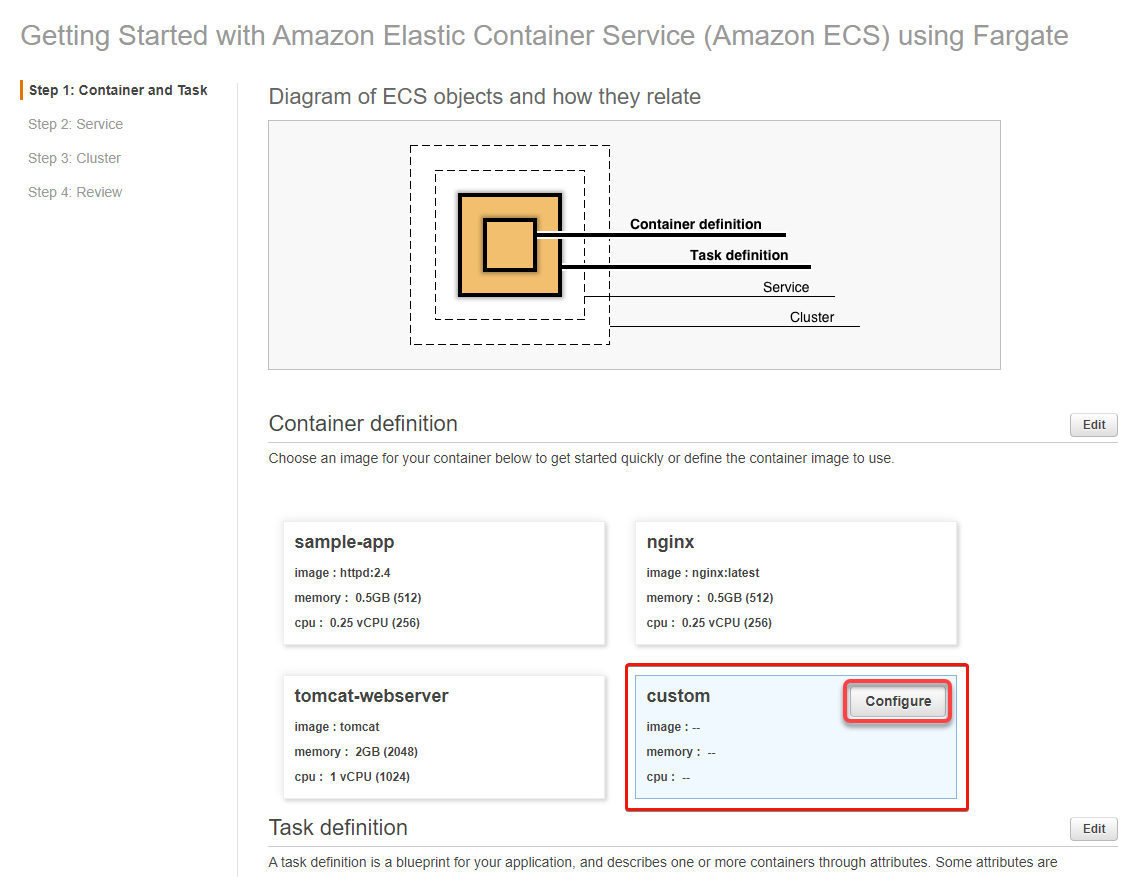Viewport: 1135px width, 877px height.
Task: Open Step 2: Service in sidebar
Action: (x=75, y=124)
